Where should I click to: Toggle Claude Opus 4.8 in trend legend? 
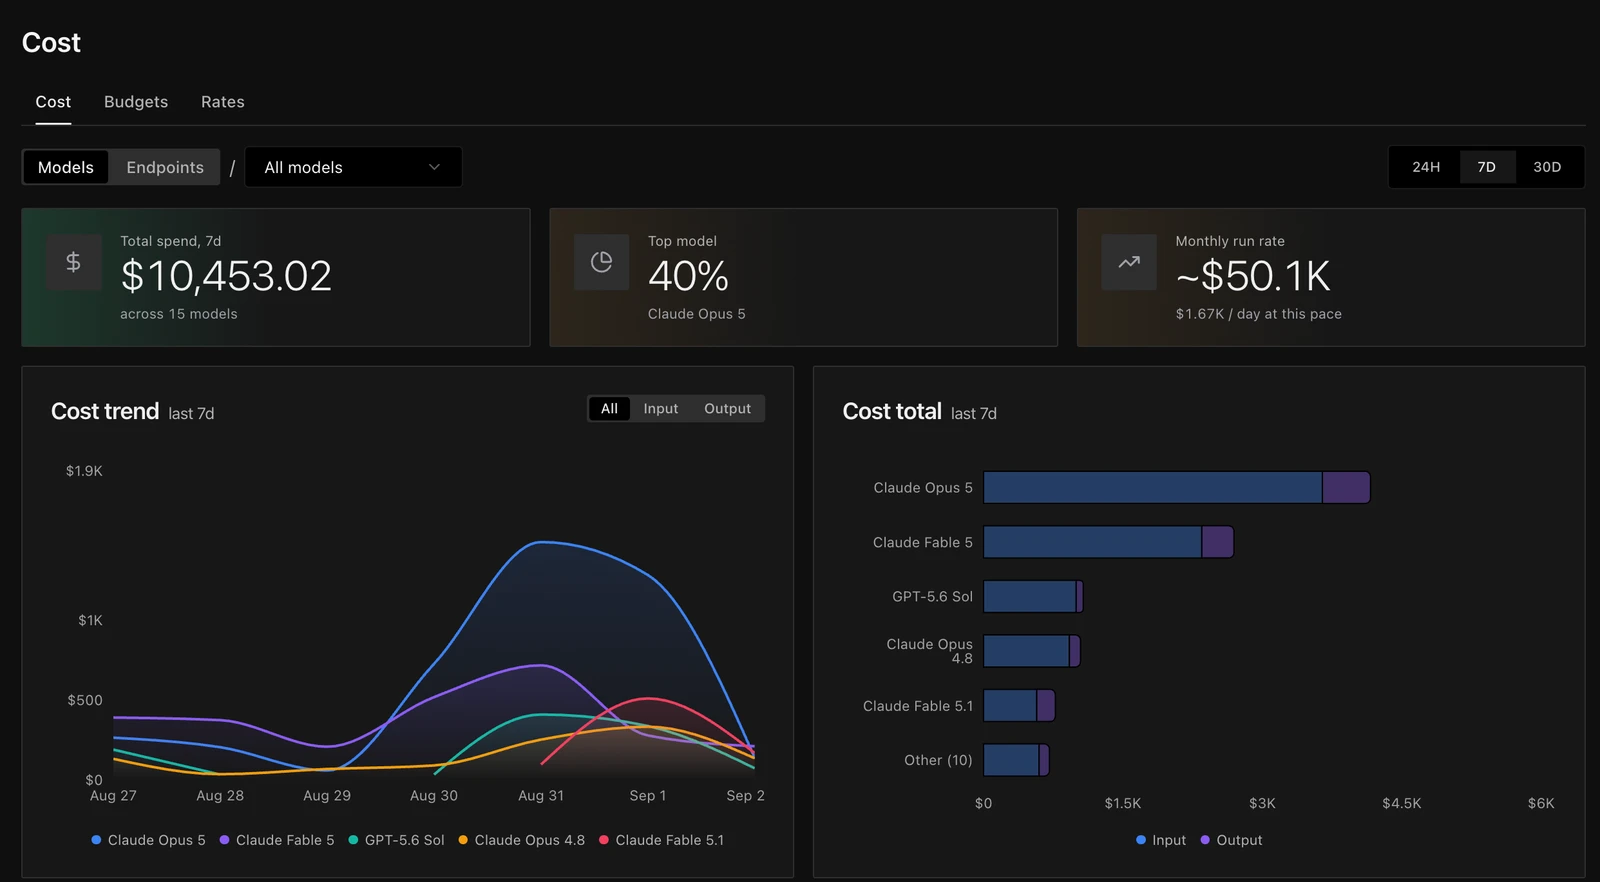coord(521,840)
